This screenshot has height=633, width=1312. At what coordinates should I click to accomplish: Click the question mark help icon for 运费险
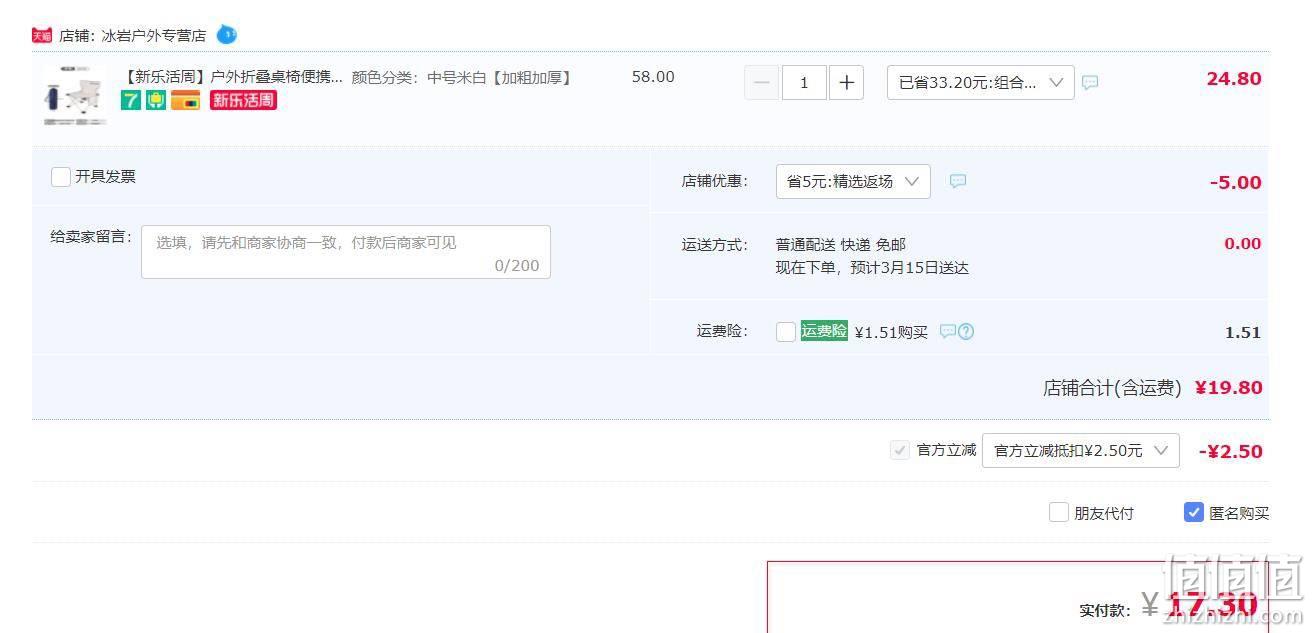pos(966,332)
